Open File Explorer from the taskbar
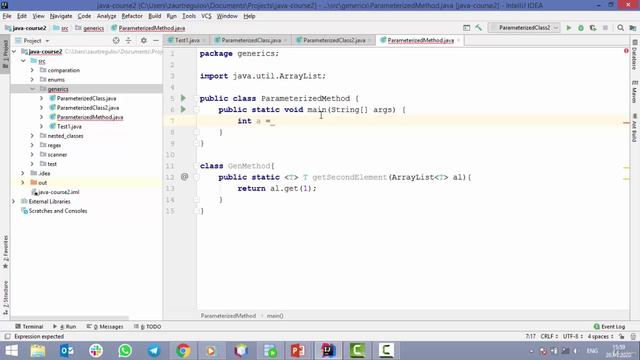640x360 pixels. 38,351
